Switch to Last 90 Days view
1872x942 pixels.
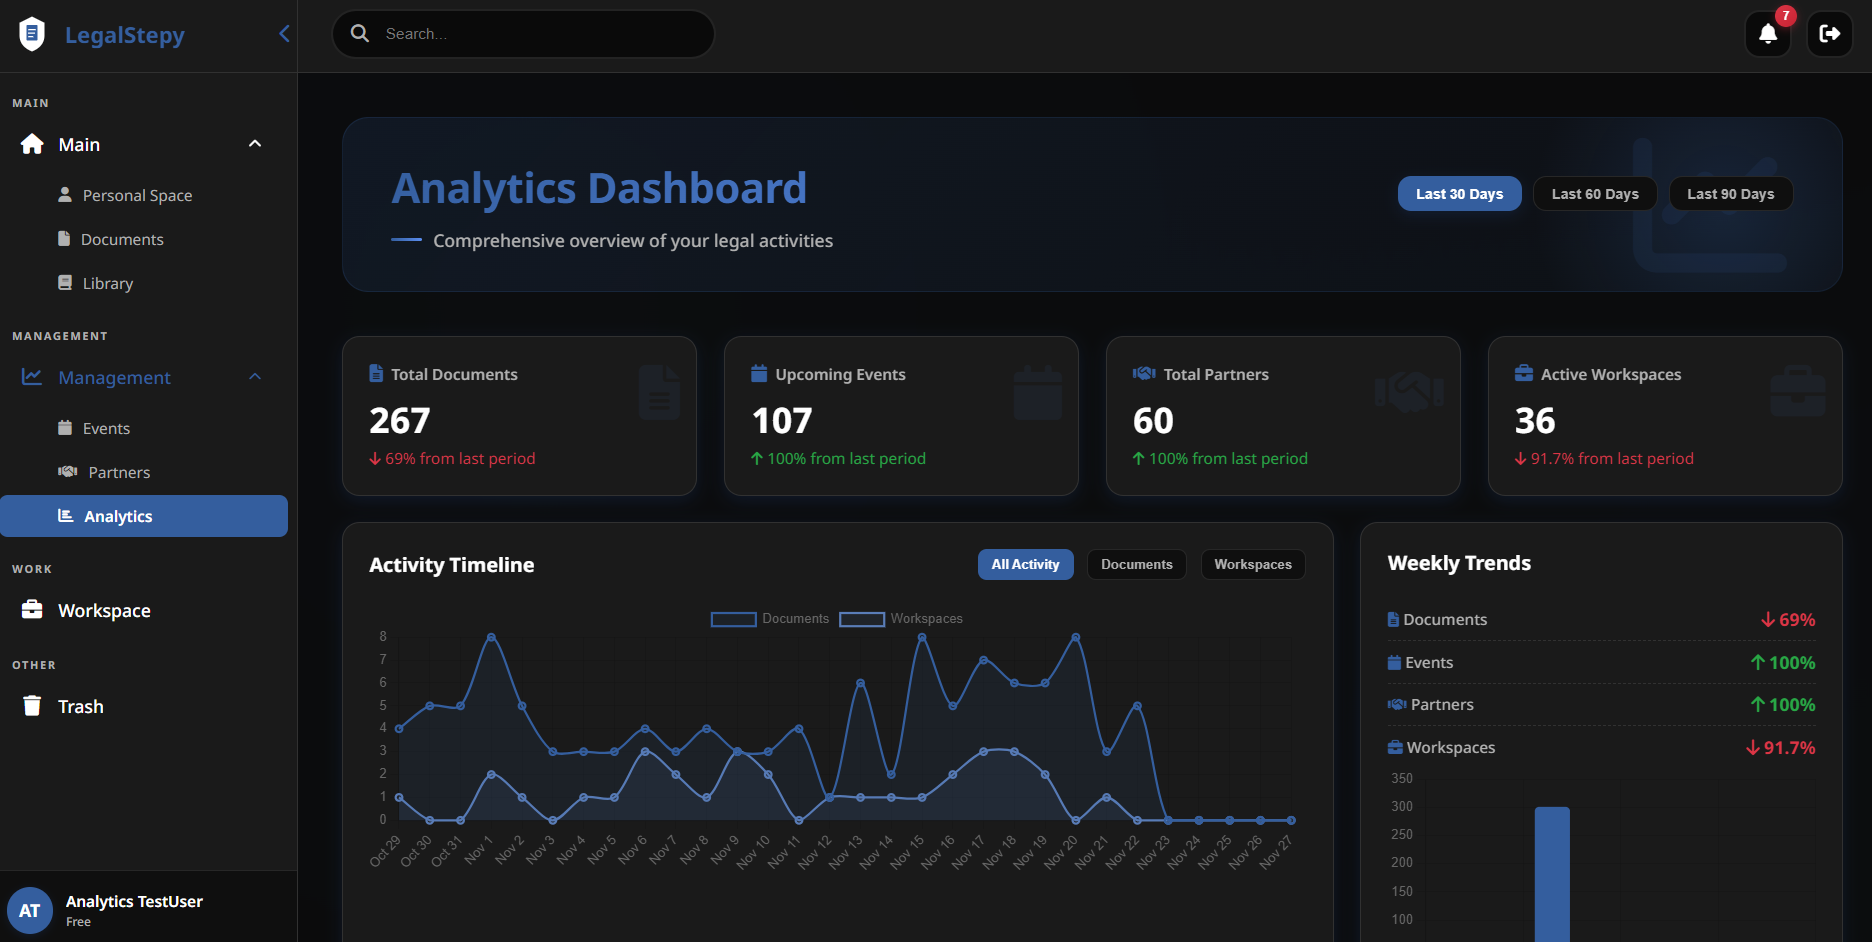click(x=1730, y=193)
